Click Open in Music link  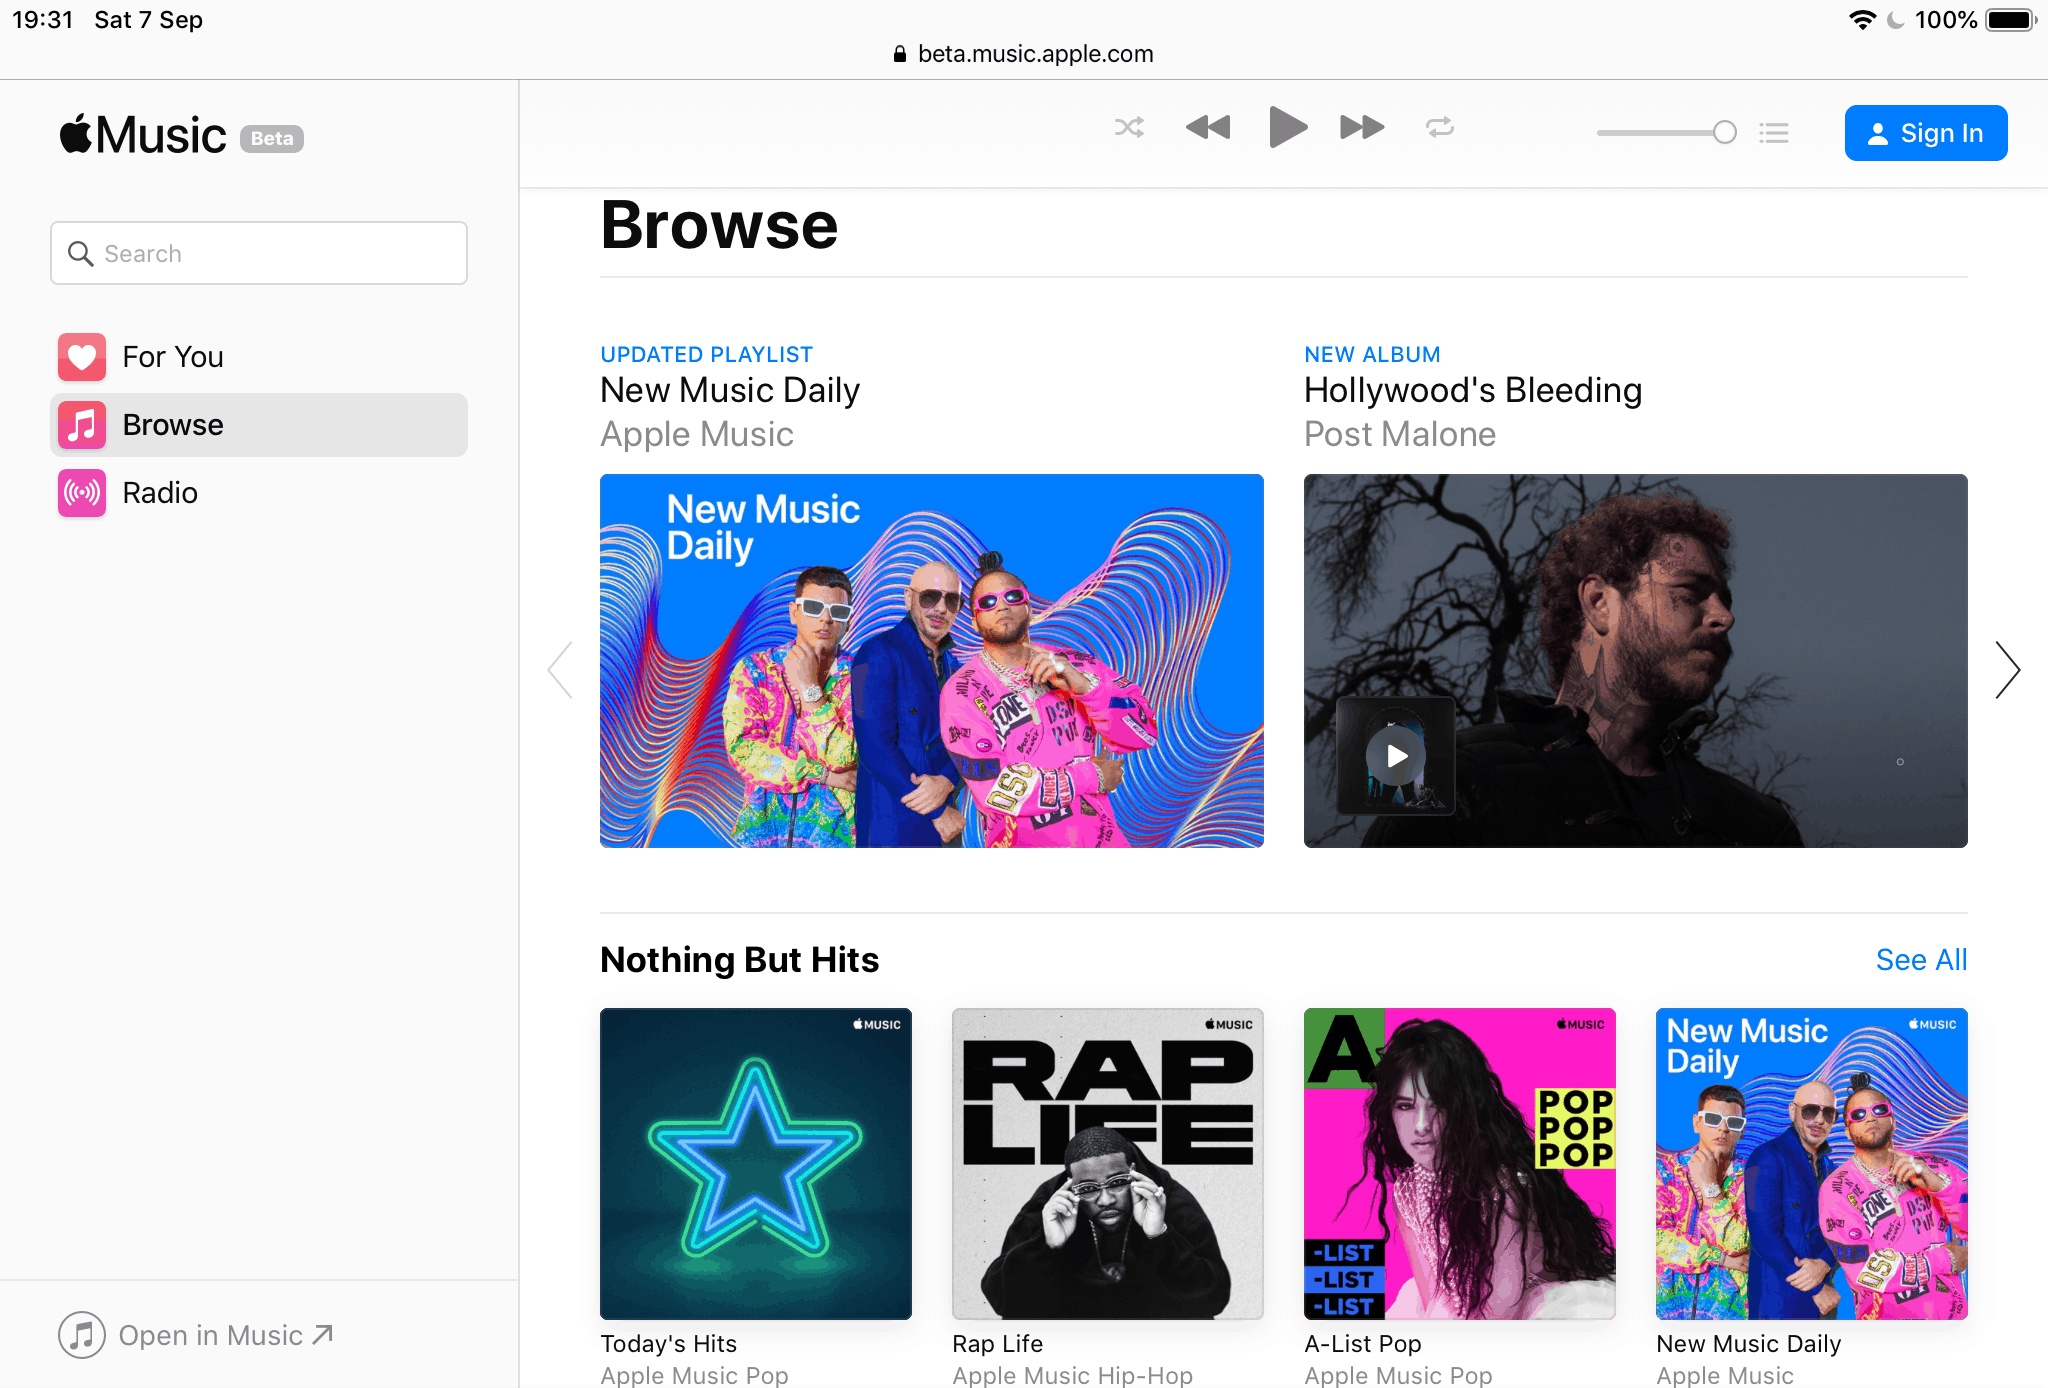pyautogui.click(x=196, y=1335)
